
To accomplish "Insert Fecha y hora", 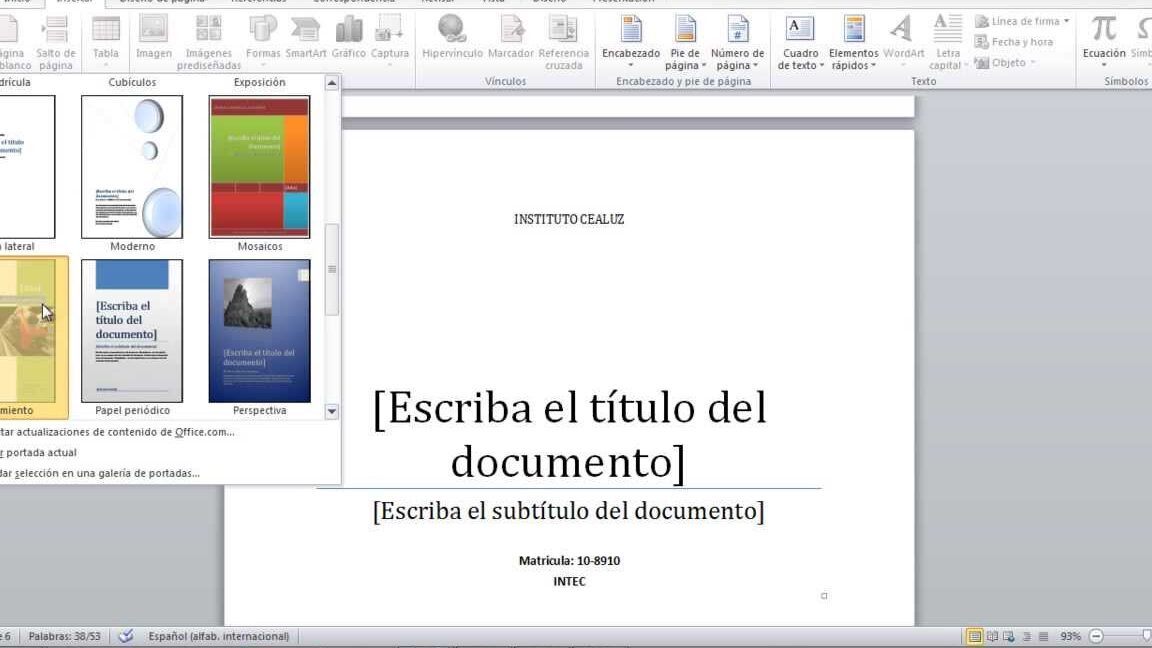I will click(x=1014, y=42).
